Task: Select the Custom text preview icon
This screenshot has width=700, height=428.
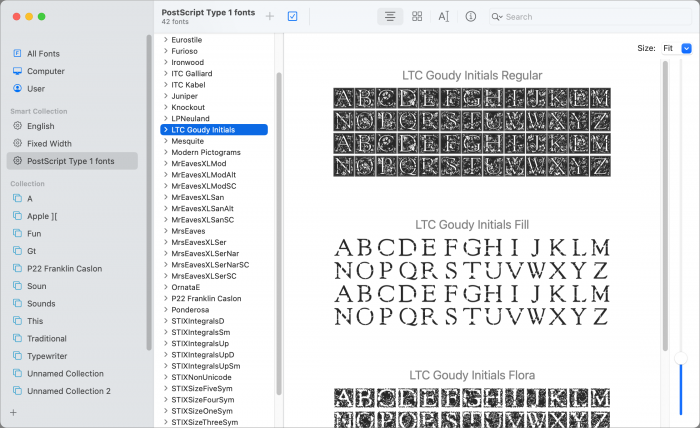Action: (x=444, y=17)
